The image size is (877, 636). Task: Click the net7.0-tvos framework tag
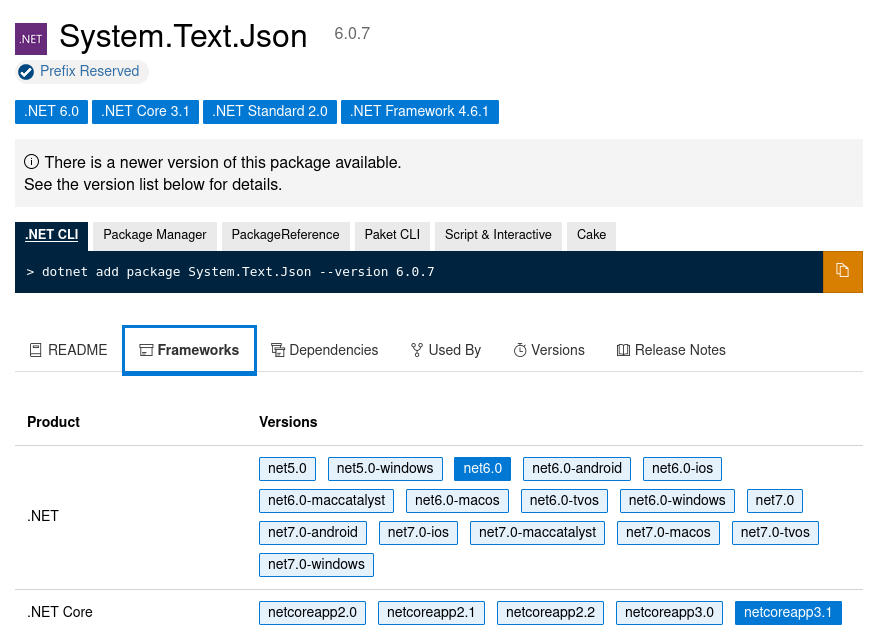[775, 533]
